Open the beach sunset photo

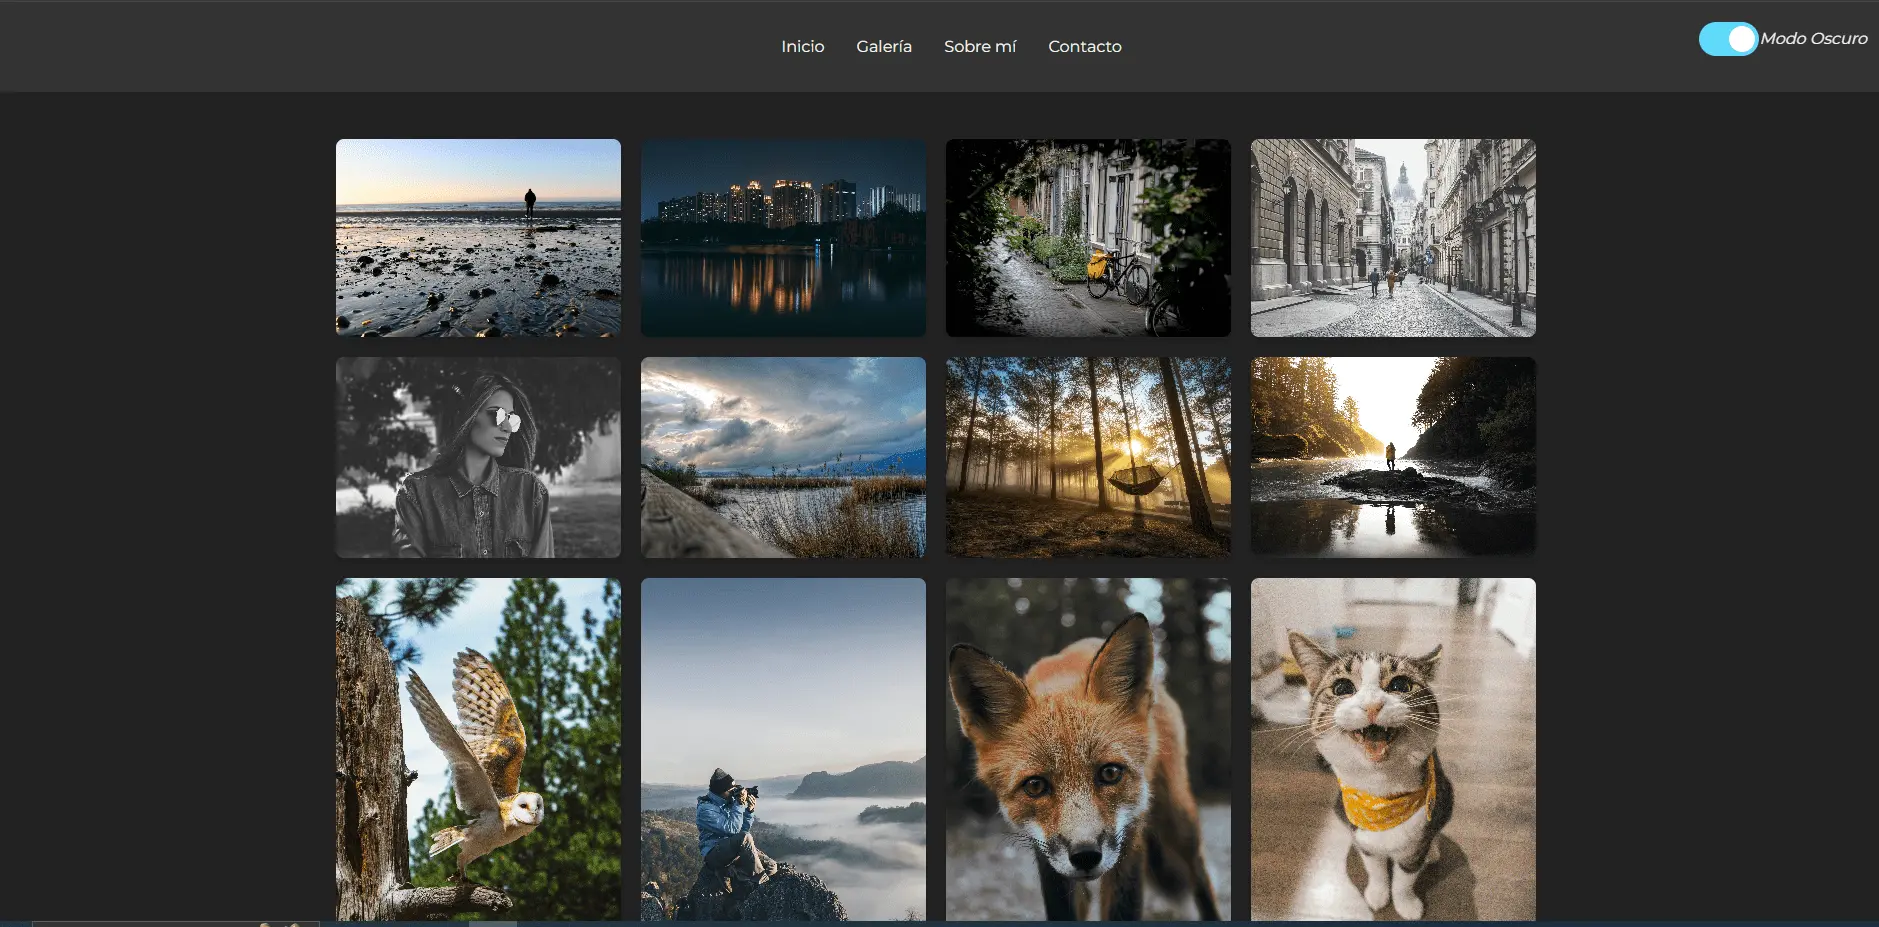(477, 237)
